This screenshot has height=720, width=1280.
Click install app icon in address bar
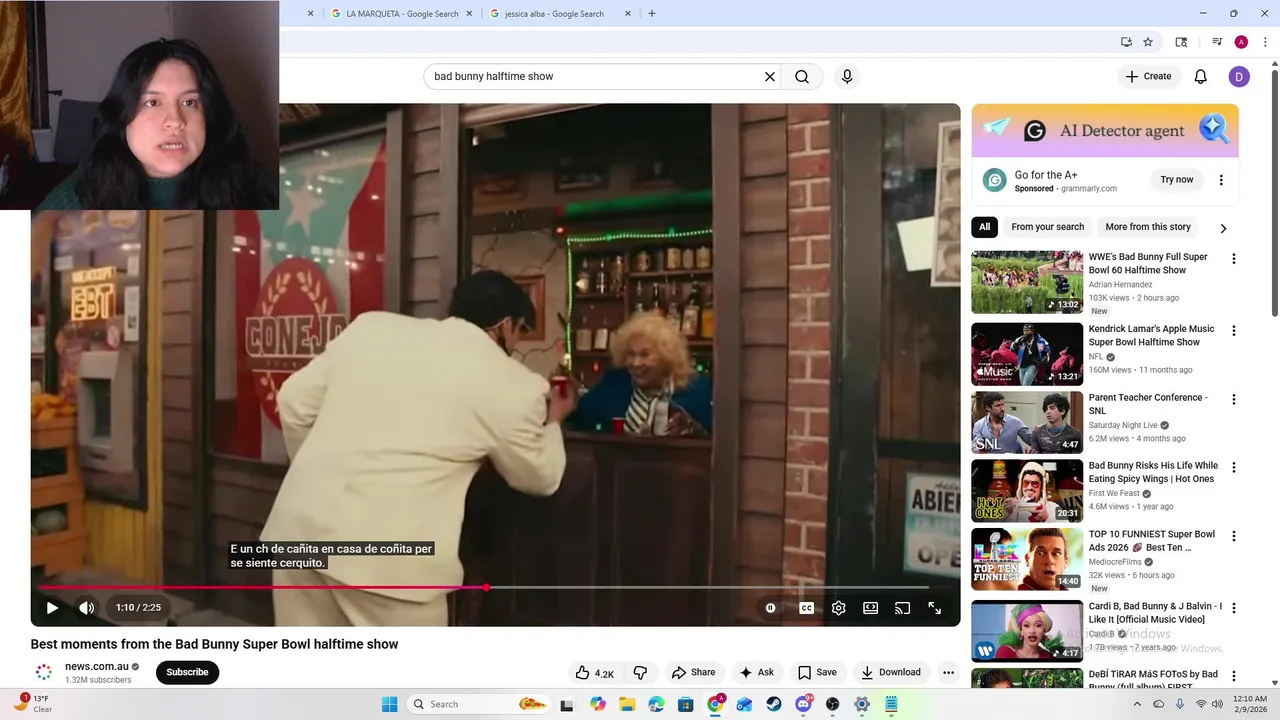(x=1126, y=42)
